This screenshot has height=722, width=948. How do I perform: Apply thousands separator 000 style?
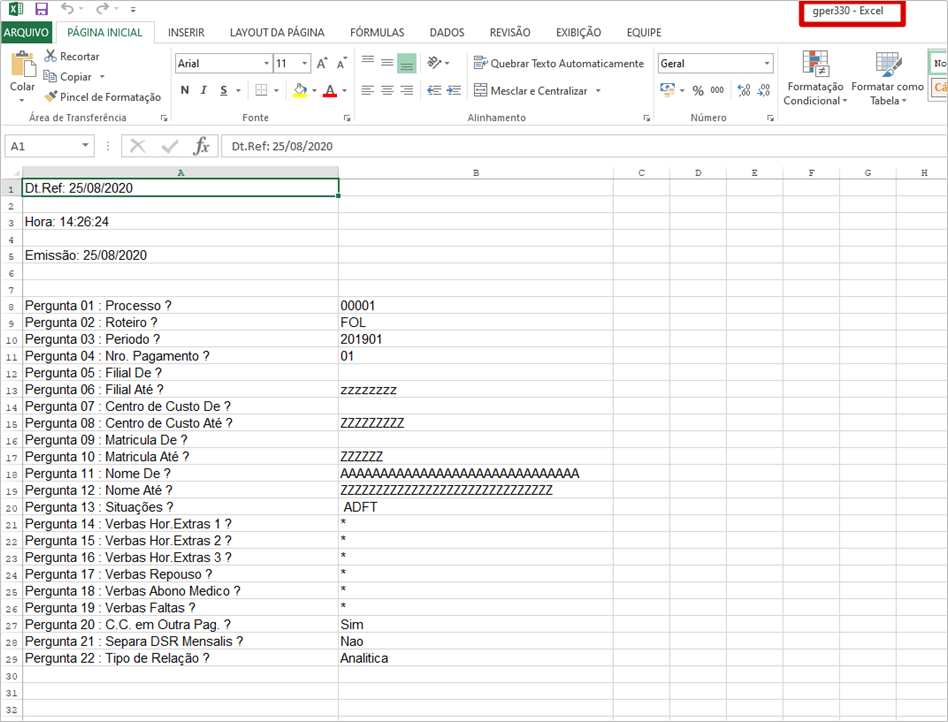[x=717, y=90]
